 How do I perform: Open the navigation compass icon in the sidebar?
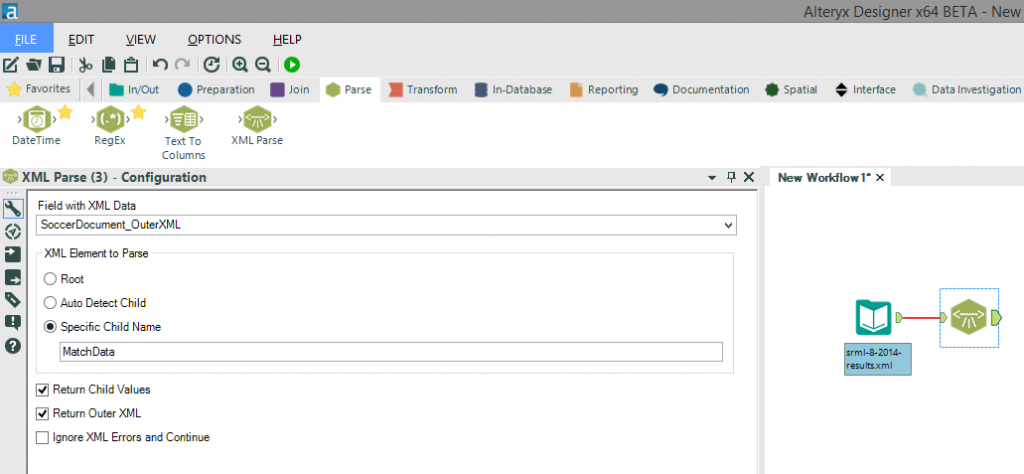tap(13, 231)
